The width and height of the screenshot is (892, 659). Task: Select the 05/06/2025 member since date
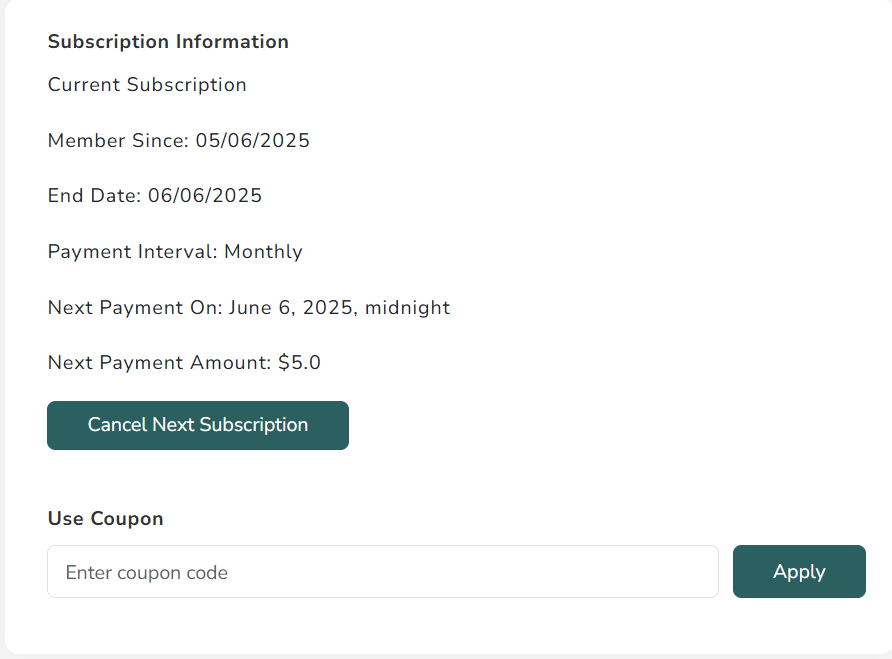(x=253, y=141)
